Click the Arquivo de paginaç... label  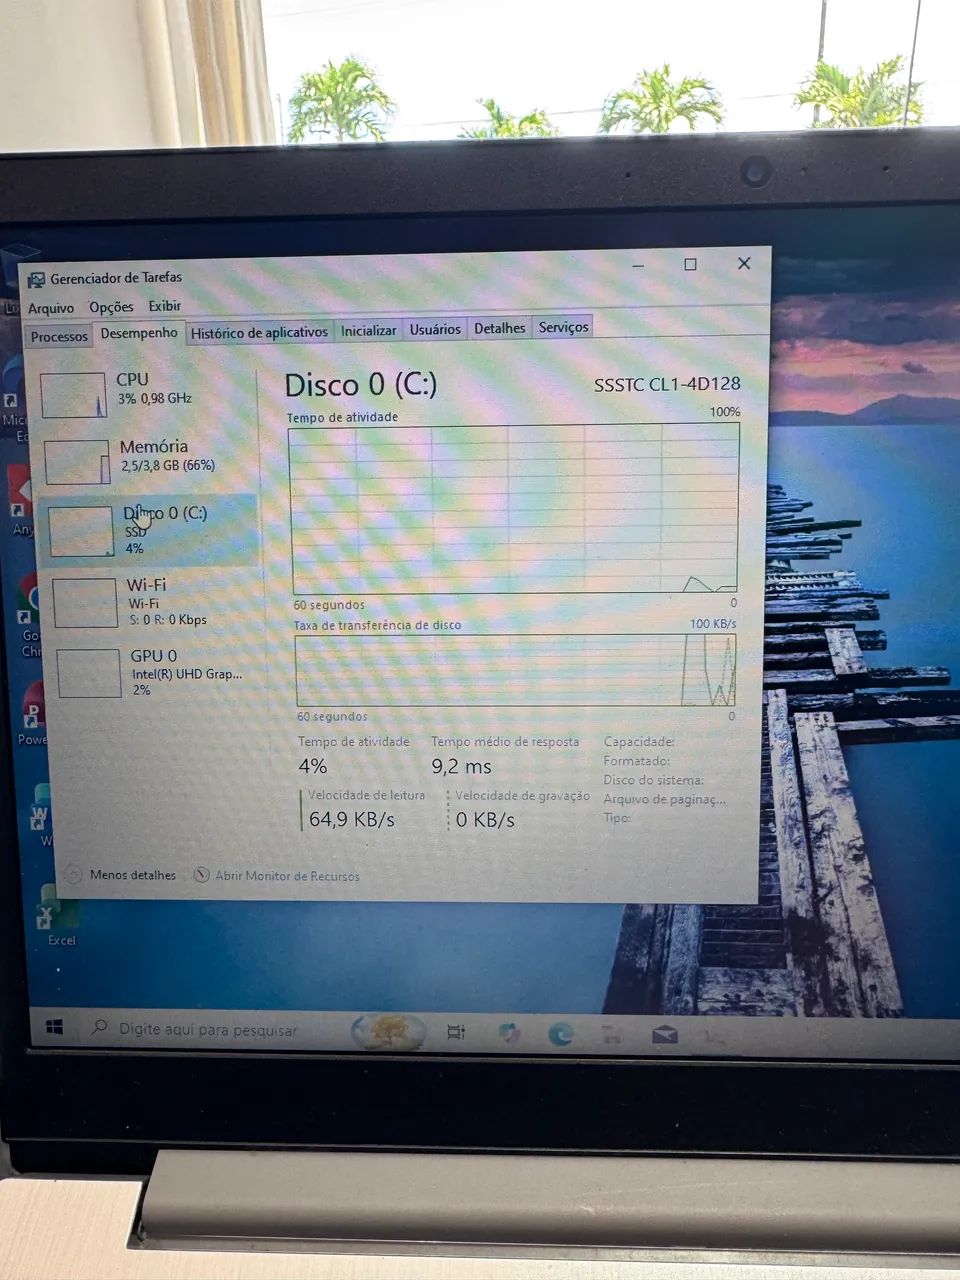665,799
